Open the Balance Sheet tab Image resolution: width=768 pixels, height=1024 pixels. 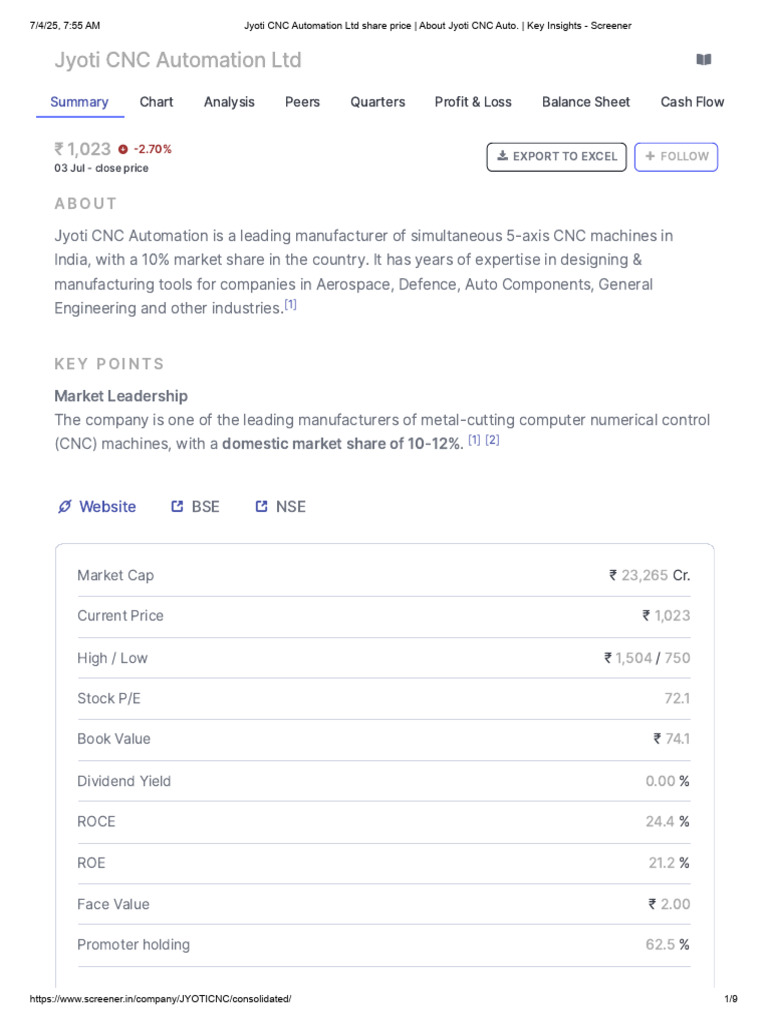click(x=586, y=102)
